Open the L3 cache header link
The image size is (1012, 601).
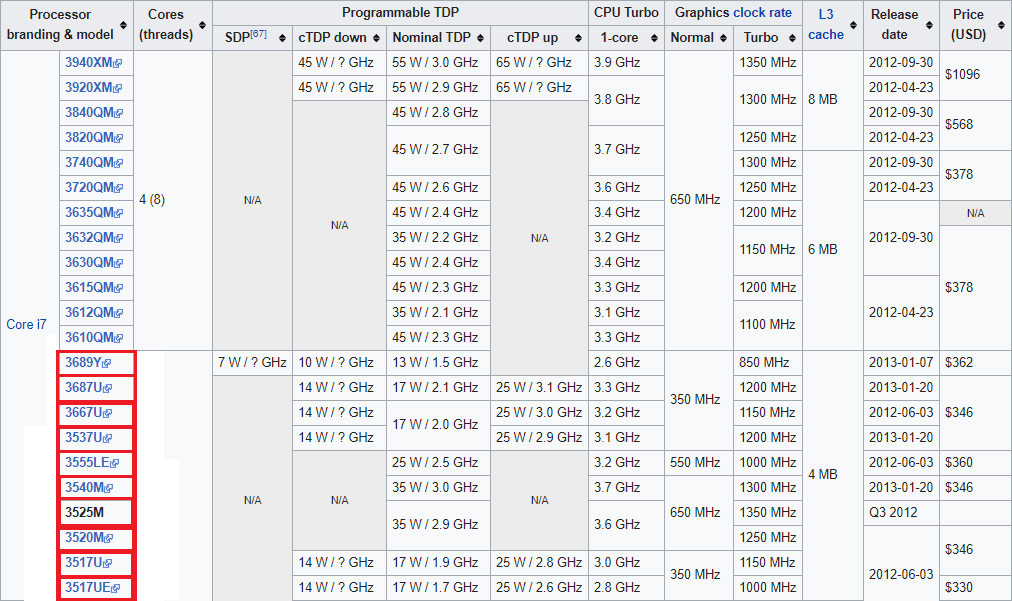[825, 25]
